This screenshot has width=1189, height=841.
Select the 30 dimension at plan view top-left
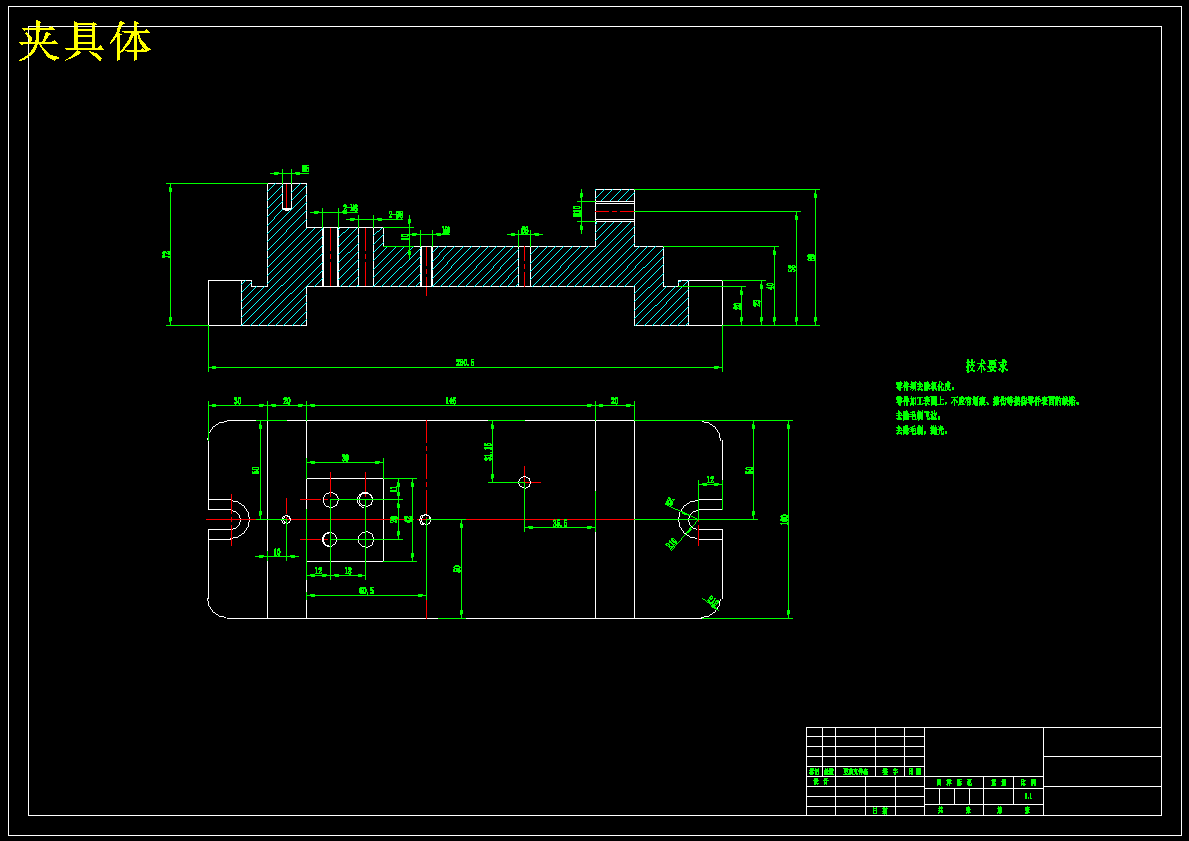[237, 401]
